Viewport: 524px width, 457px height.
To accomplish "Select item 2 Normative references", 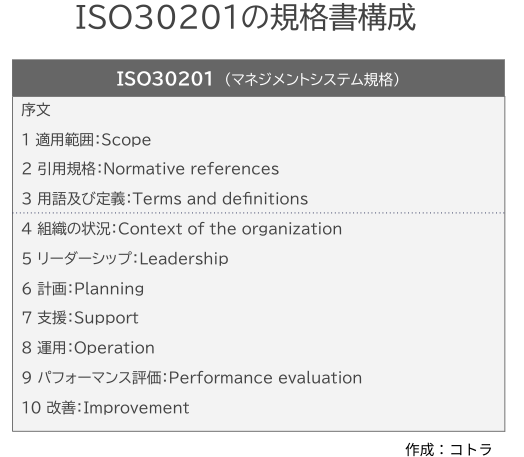I will pyautogui.click(x=150, y=169).
